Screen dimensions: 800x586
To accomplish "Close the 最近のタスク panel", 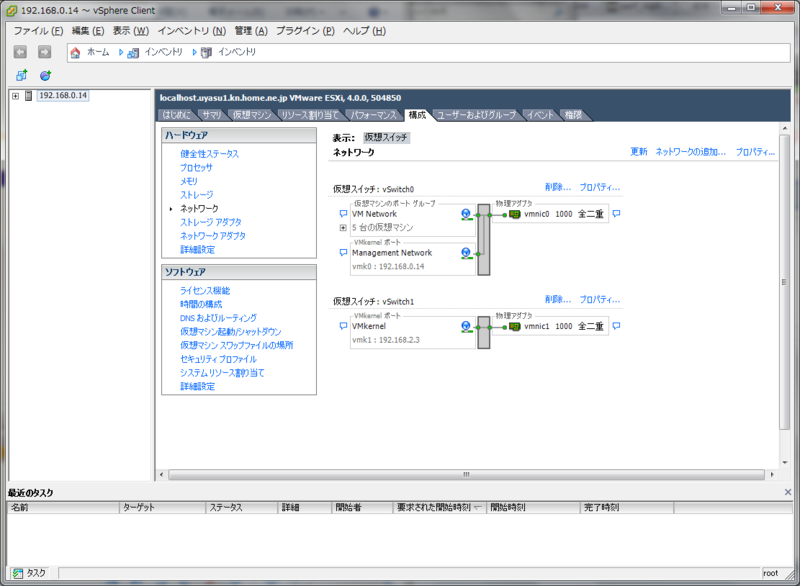I will pyautogui.click(x=788, y=492).
